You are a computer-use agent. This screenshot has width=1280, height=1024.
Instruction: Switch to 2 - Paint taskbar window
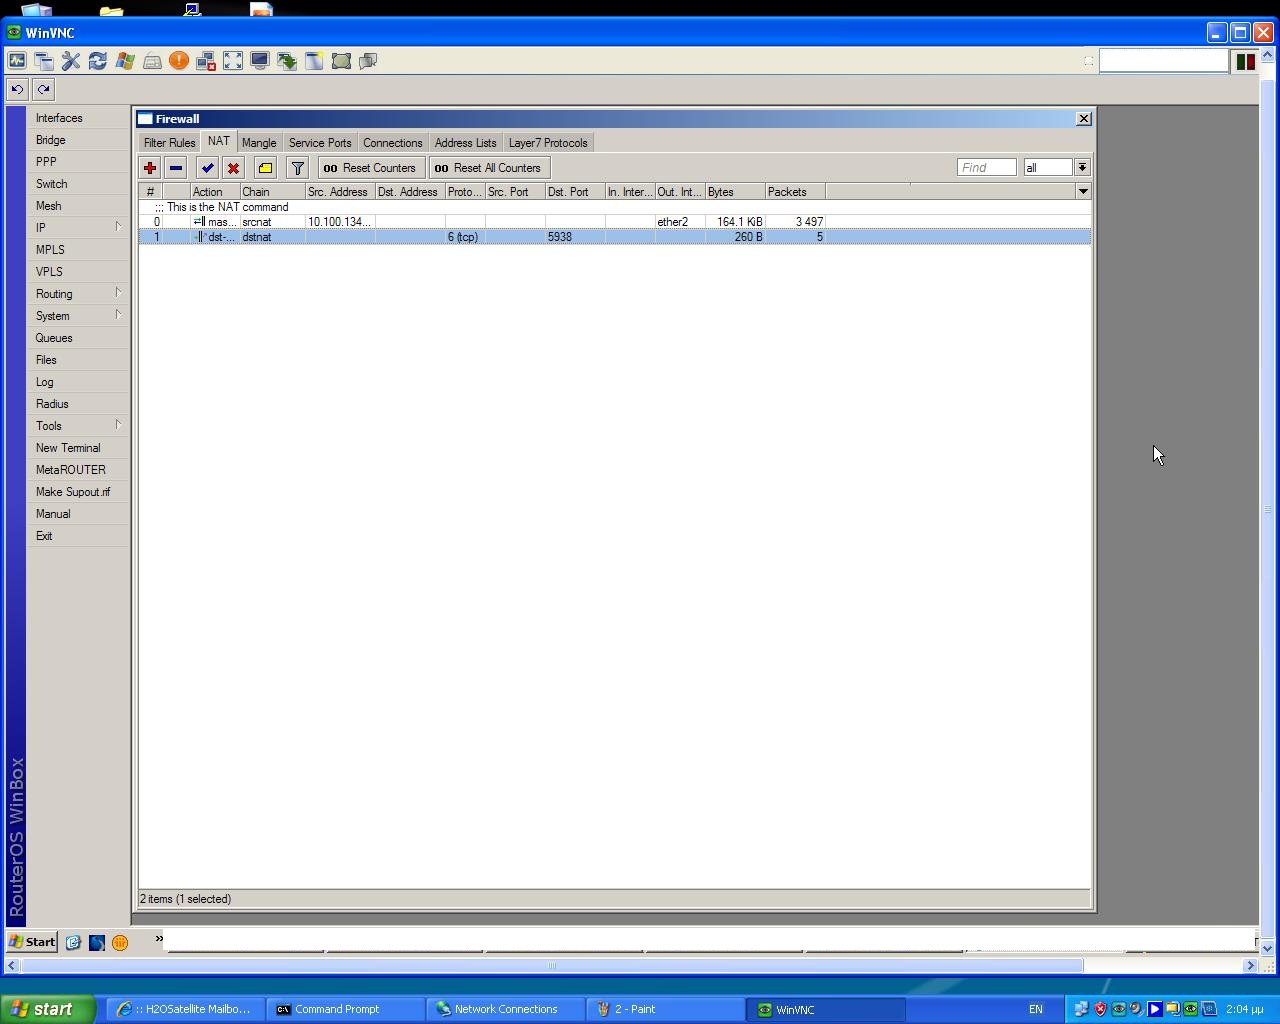tap(665, 1009)
